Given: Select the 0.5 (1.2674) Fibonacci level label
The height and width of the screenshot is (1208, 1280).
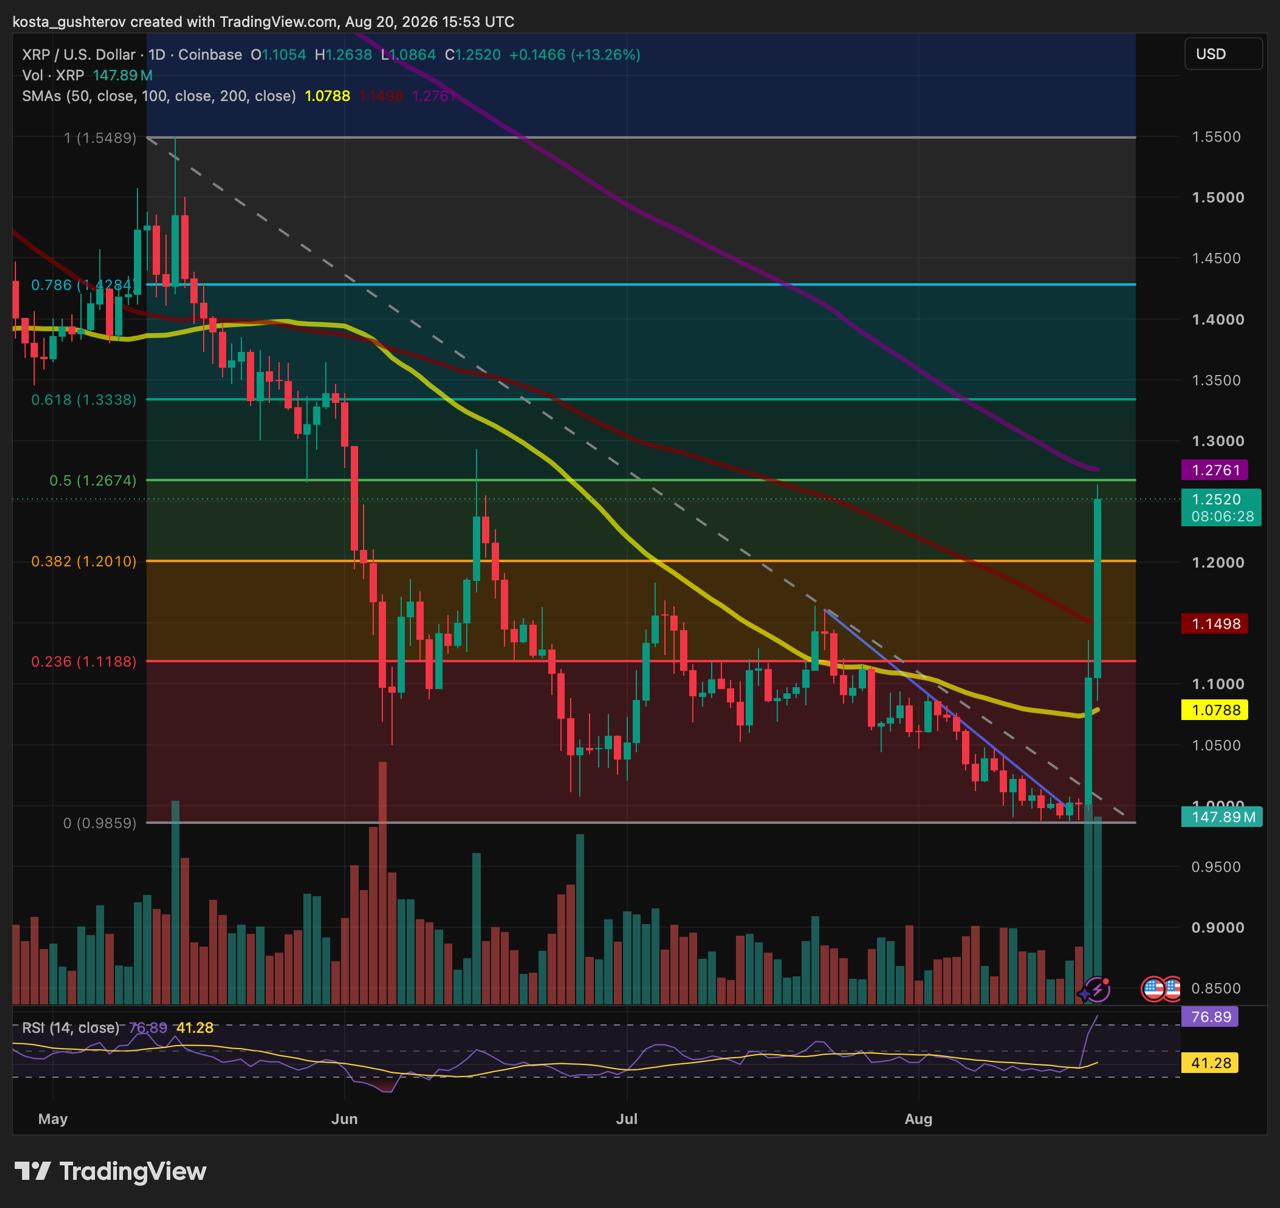Looking at the screenshot, I should pyautogui.click(x=93, y=480).
